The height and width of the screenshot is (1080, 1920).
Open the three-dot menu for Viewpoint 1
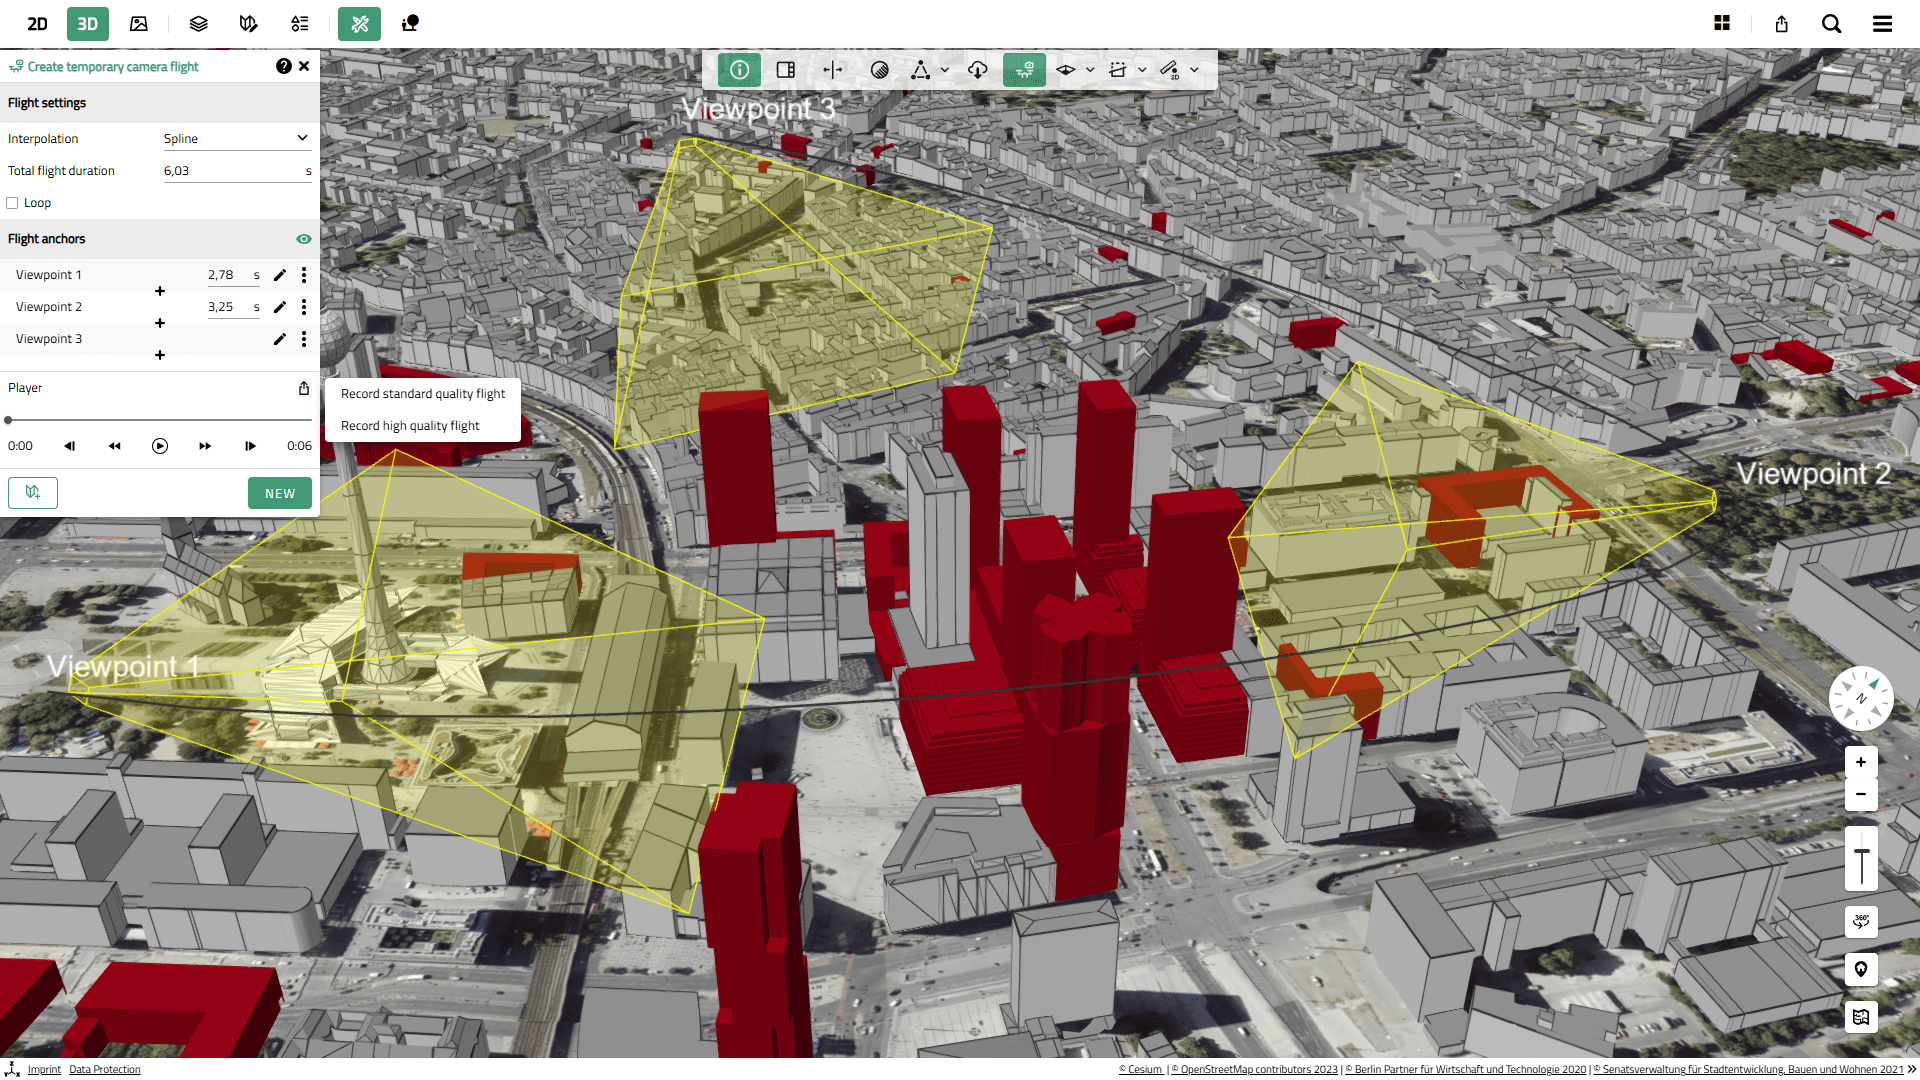tap(304, 275)
